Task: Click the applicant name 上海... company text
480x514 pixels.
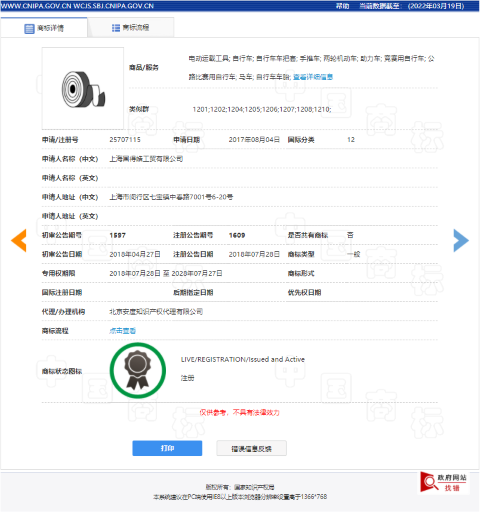Action: click(146, 159)
